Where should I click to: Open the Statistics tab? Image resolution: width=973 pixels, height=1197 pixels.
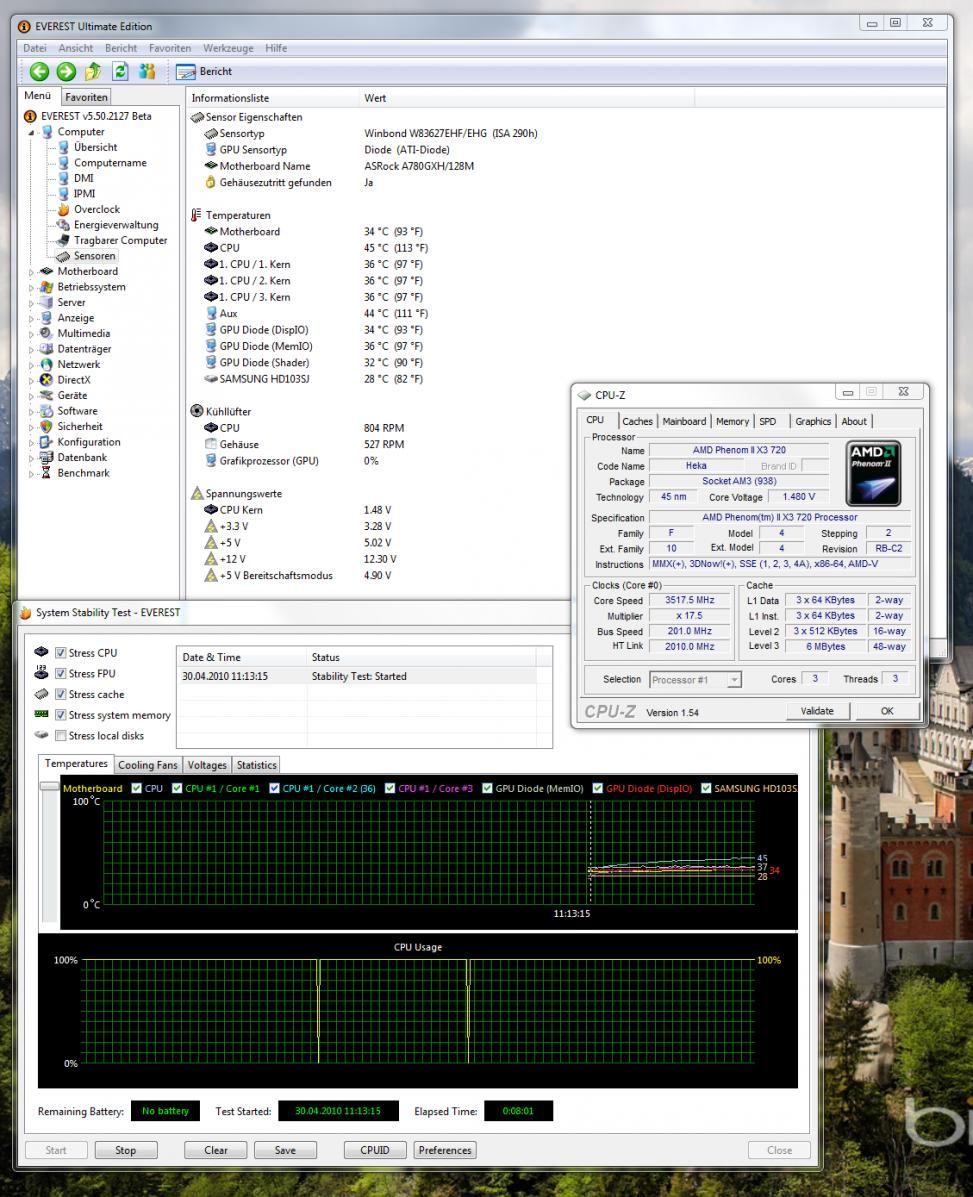pyautogui.click(x=256, y=765)
